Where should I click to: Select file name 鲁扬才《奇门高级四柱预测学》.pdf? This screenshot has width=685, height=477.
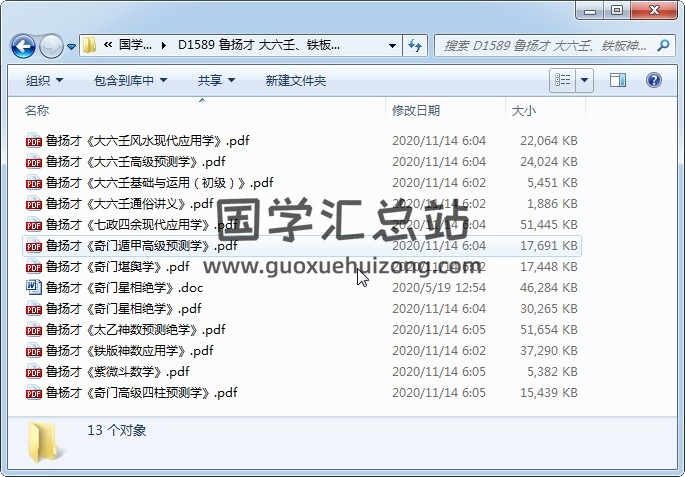pos(142,392)
